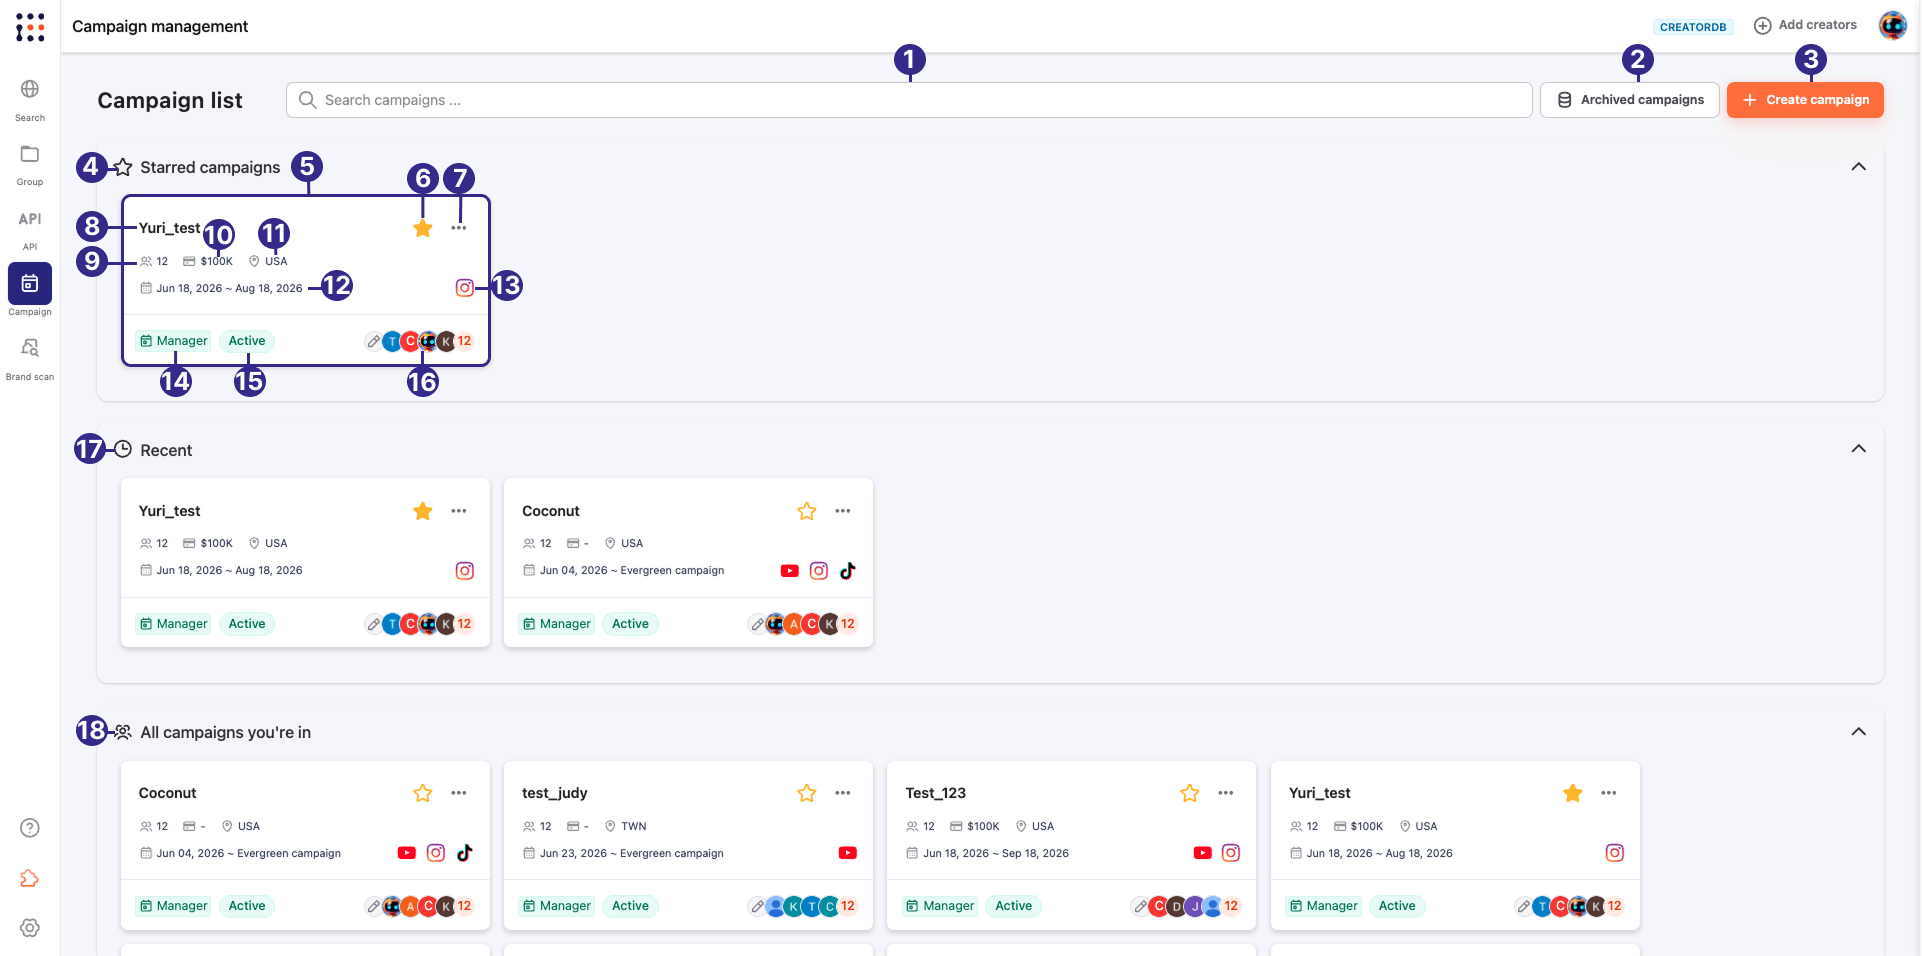The height and width of the screenshot is (956, 1922).
Task: Open the help question mark icon
Action: click(30, 828)
